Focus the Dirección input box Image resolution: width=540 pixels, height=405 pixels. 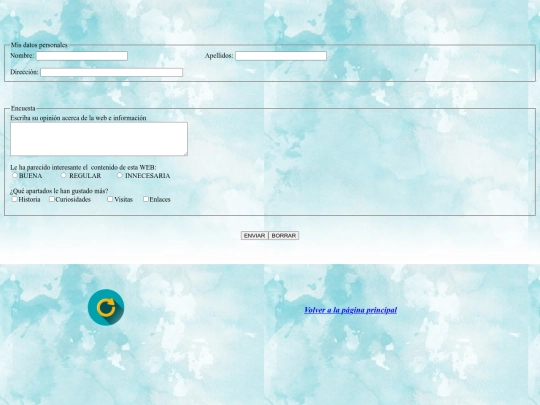pos(112,72)
